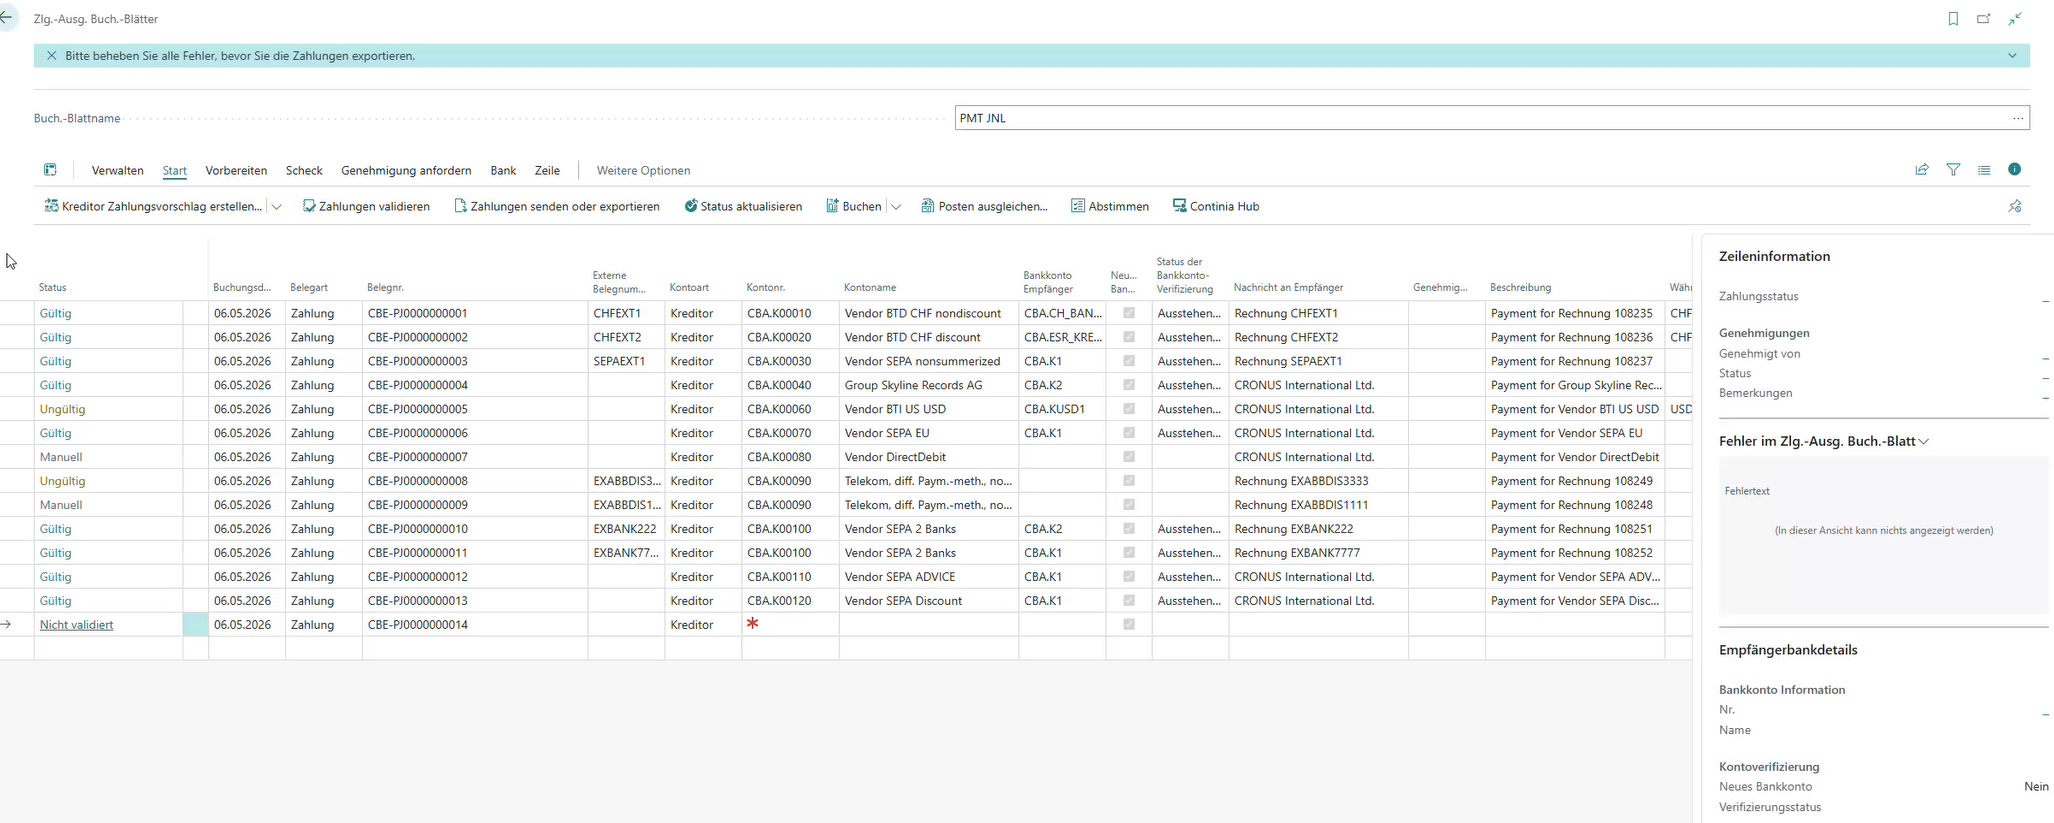Toggle the info FactBox icon

(x=2014, y=170)
